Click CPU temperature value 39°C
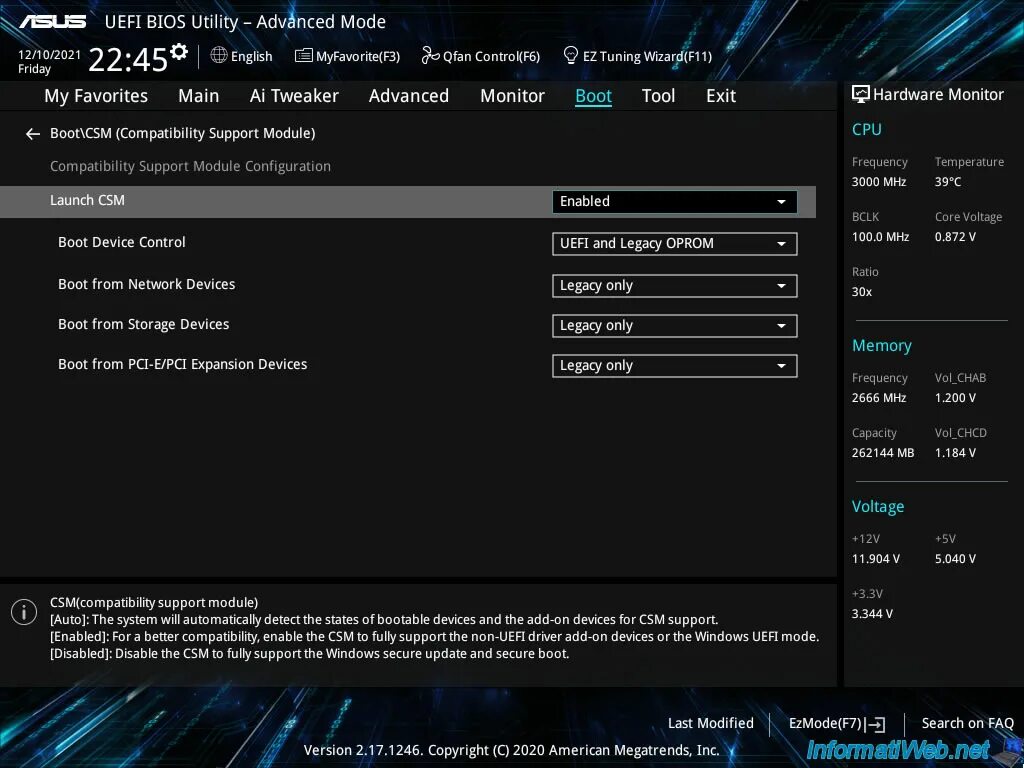1024x768 pixels. [x=948, y=182]
